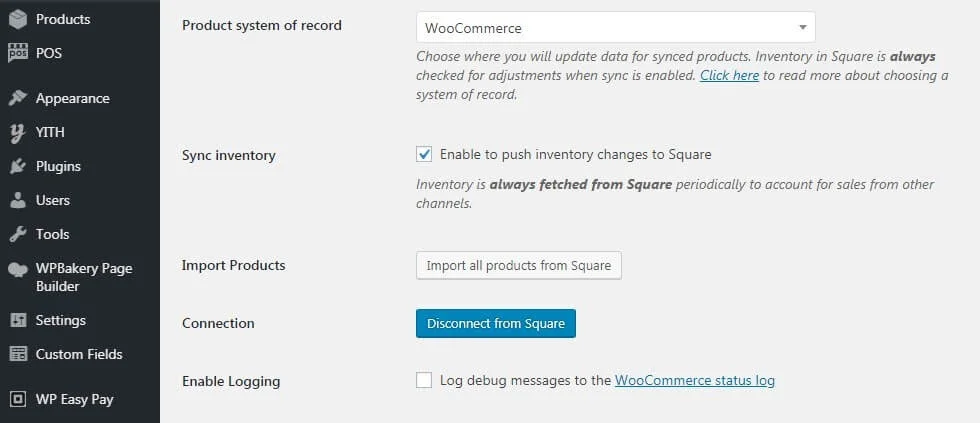
Task: Open the YITH icon in sidebar
Action: click(18, 132)
